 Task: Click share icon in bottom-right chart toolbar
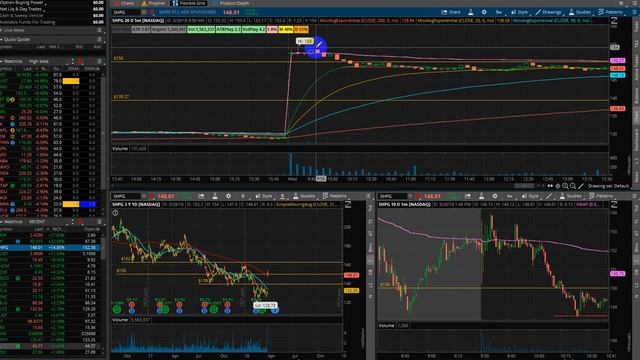[x=468, y=196]
